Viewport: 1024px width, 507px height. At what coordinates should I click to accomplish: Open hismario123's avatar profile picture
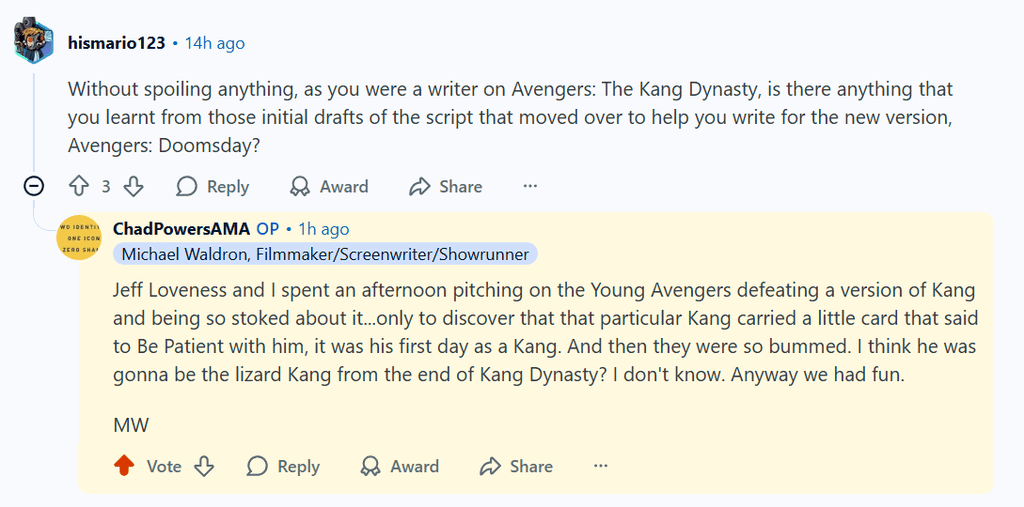(x=34, y=42)
